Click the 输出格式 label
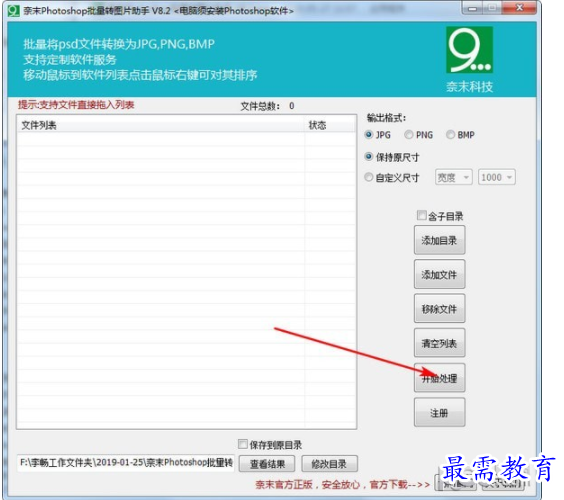This screenshot has height=500, width=564. pos(386,118)
